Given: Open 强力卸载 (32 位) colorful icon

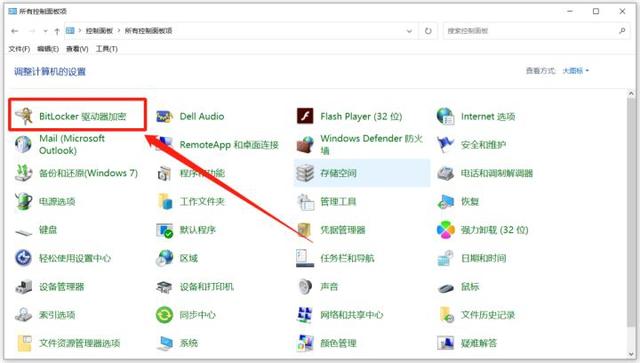Looking at the screenshot, I should point(445,230).
